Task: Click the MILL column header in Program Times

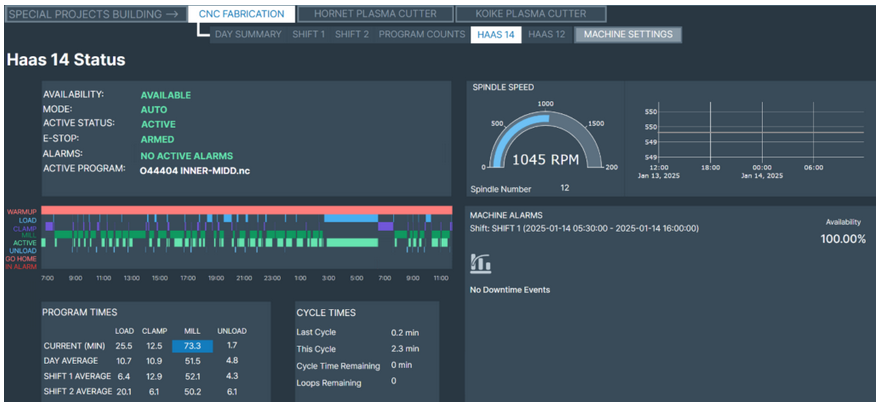Action: click(192, 331)
